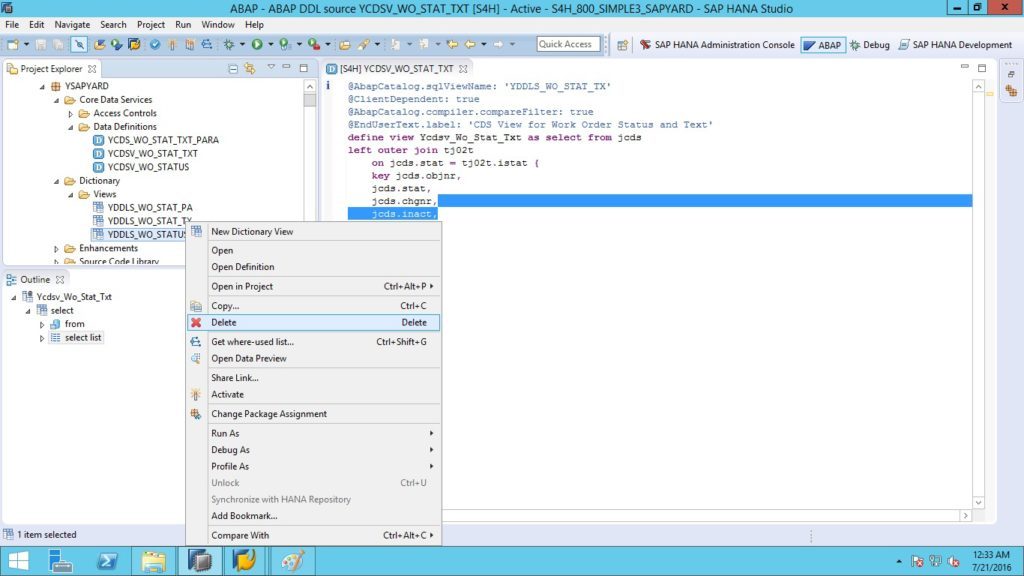Viewport: 1024px width, 576px height.
Task: Open Server Manager from the taskbar
Action: pyautogui.click(x=61, y=561)
